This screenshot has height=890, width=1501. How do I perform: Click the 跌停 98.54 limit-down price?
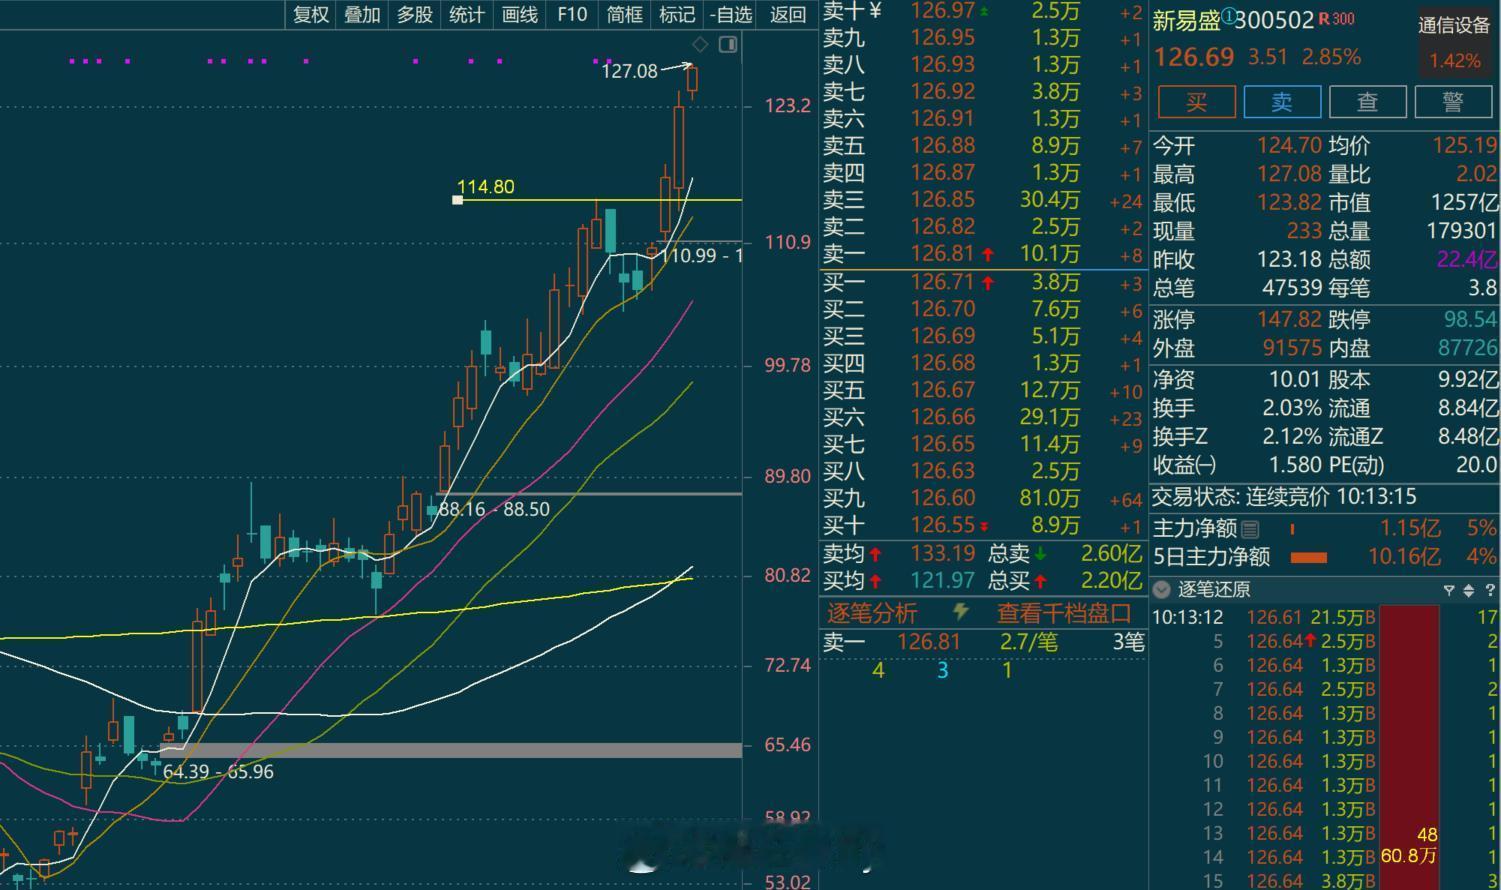(x=1470, y=320)
